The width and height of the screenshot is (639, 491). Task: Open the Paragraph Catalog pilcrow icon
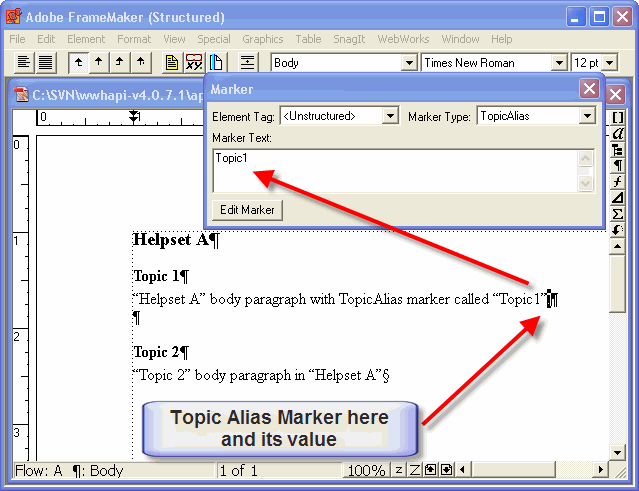point(618,165)
